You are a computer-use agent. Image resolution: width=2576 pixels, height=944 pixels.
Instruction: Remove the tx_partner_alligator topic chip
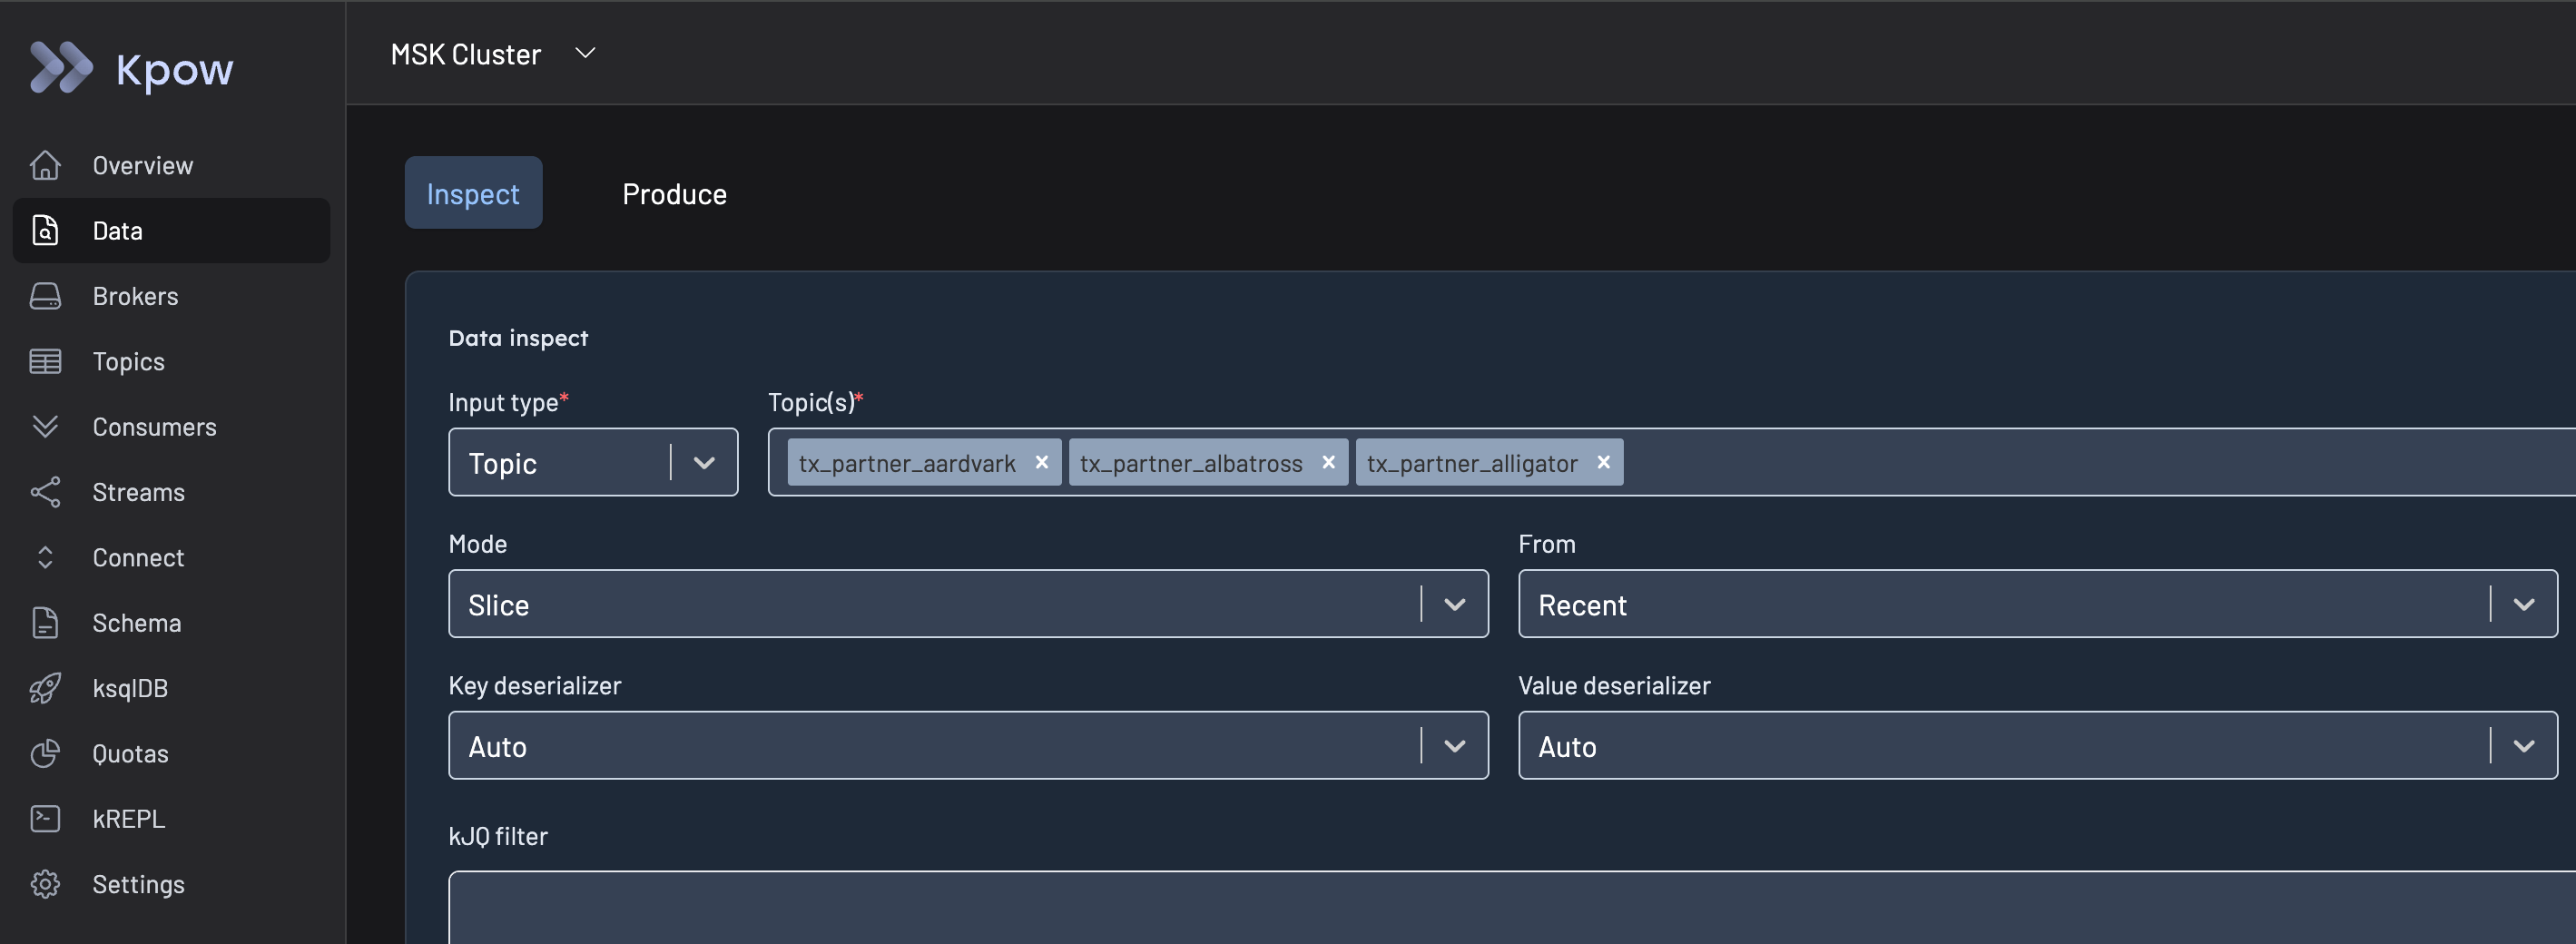1602,462
